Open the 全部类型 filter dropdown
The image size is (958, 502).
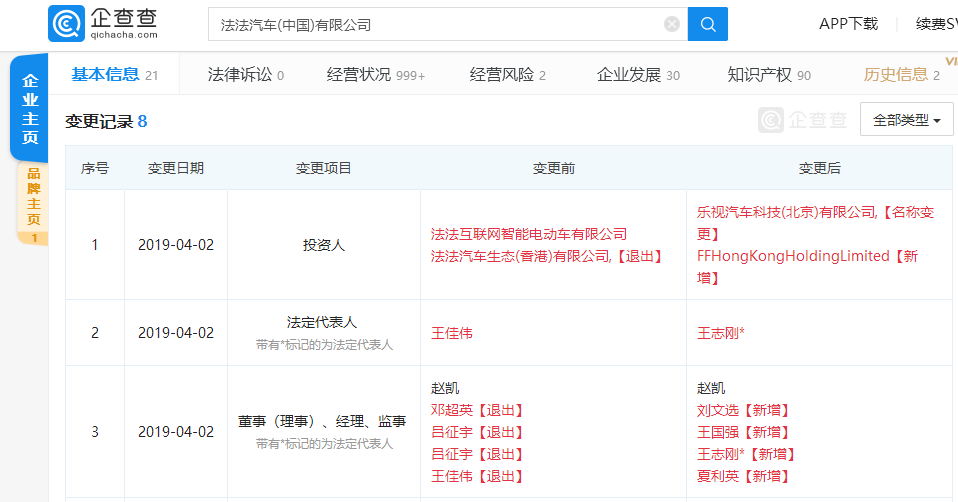pyautogui.click(x=906, y=120)
